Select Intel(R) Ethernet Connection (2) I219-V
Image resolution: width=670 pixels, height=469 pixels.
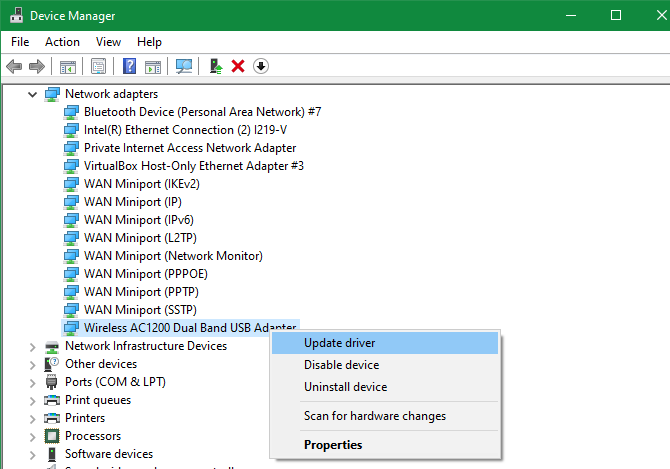point(185,130)
